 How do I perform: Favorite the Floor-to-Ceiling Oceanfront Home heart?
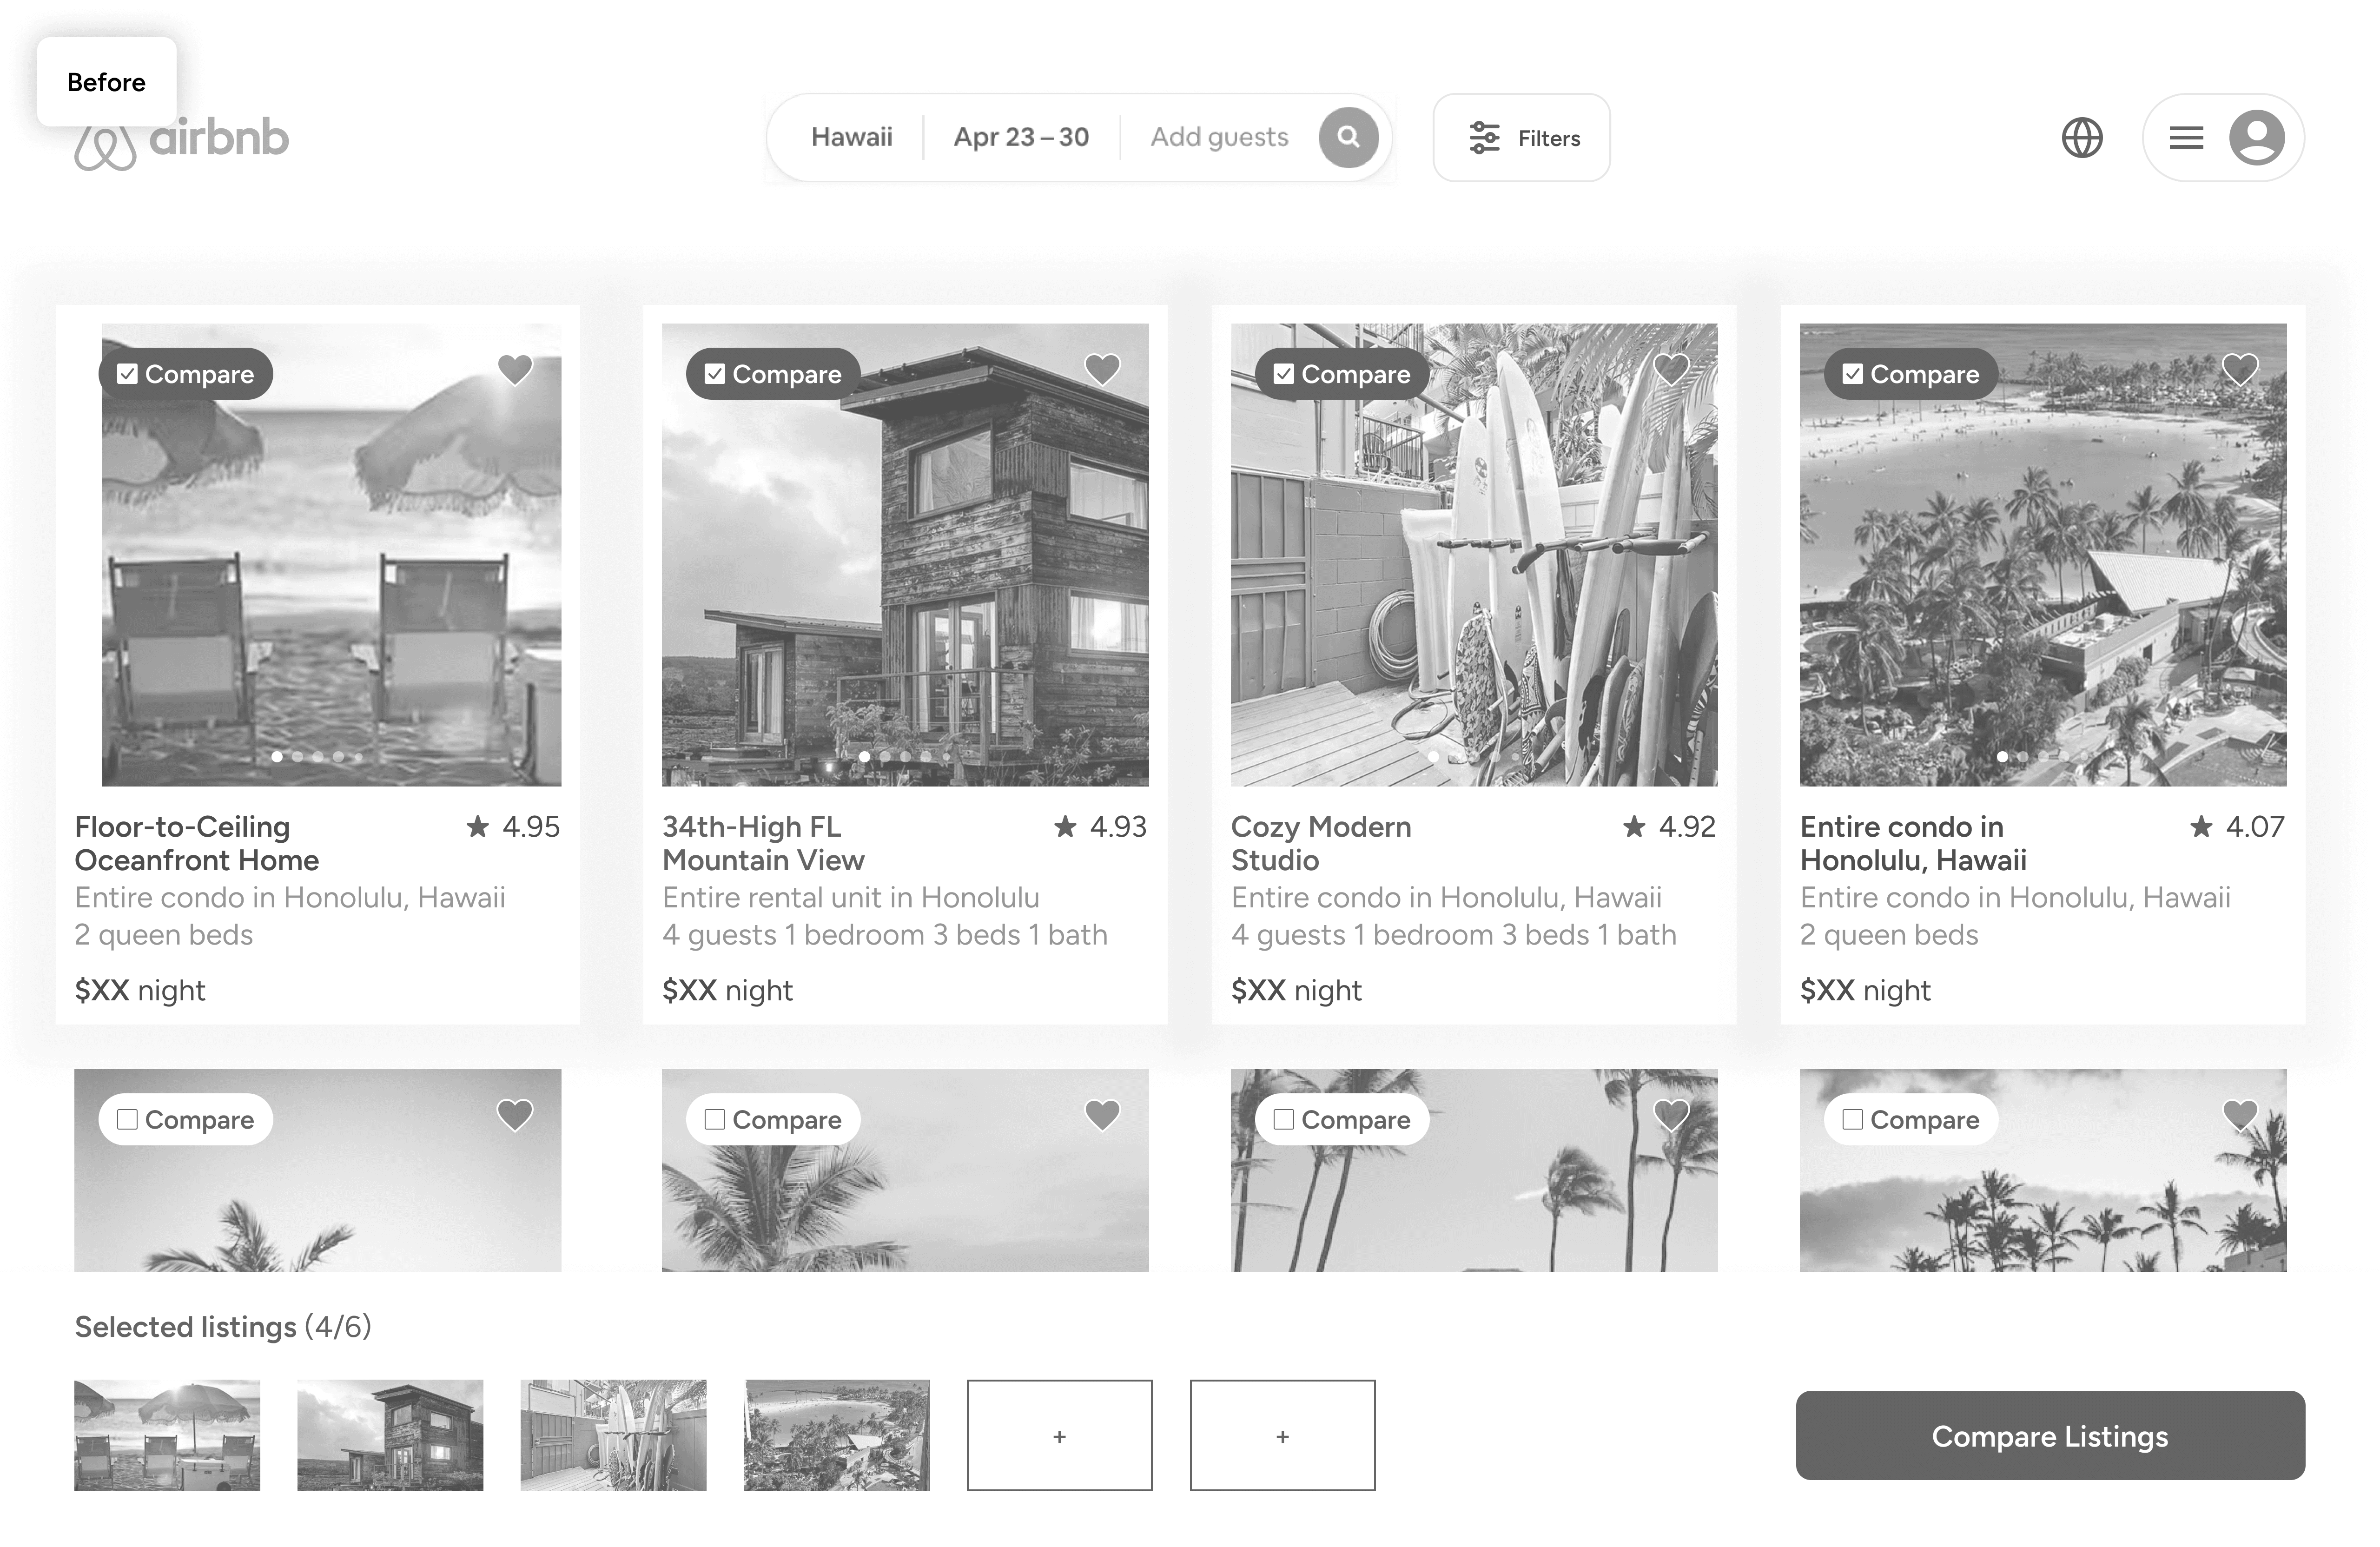click(x=515, y=370)
